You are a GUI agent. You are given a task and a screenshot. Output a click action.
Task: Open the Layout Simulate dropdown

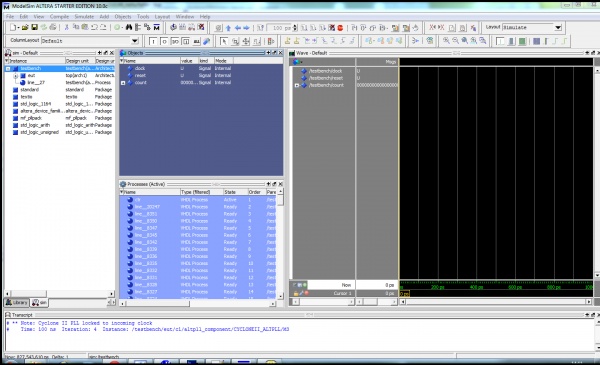pos(558,28)
